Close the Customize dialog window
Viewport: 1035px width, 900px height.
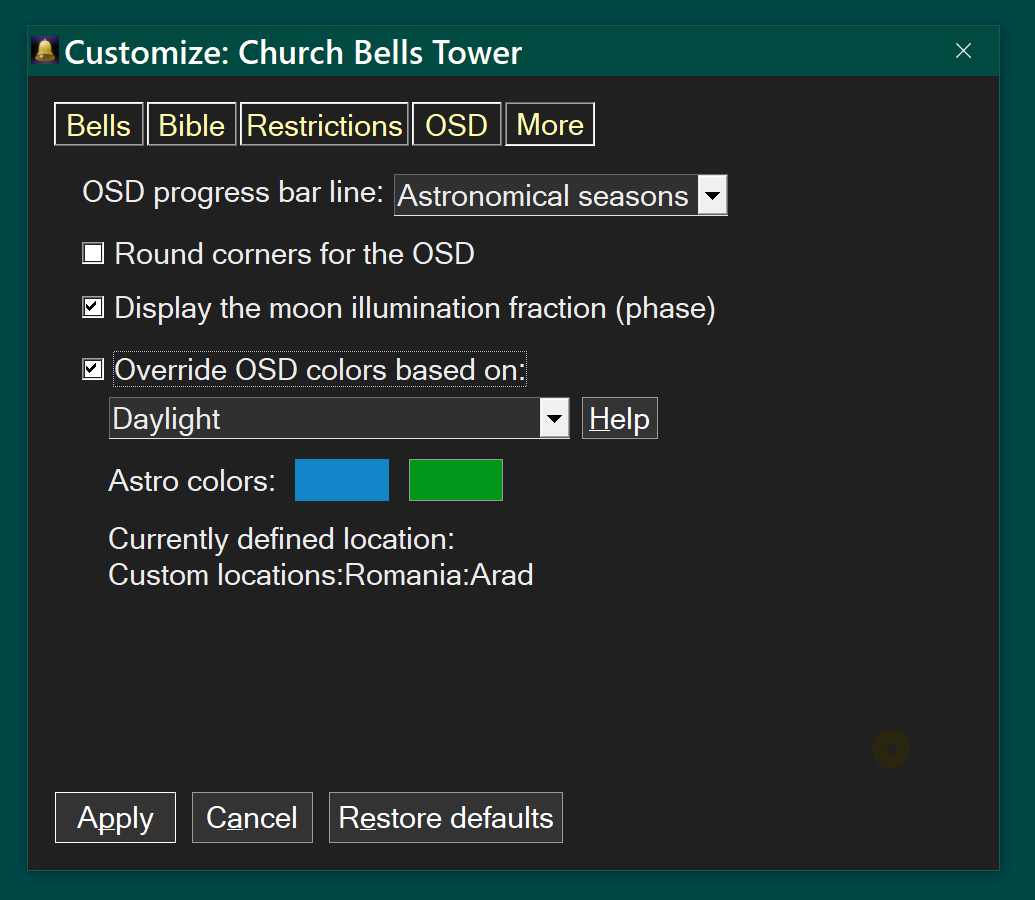point(963,51)
